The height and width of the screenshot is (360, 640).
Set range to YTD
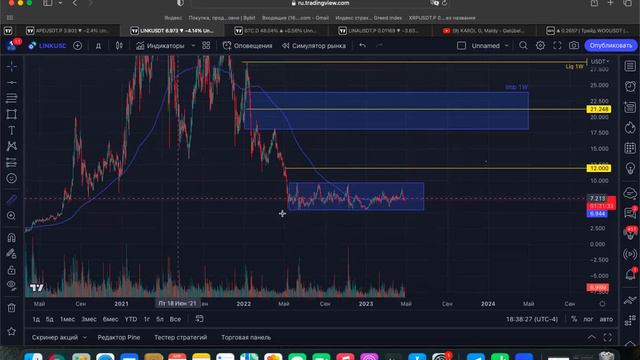[x=131, y=319]
